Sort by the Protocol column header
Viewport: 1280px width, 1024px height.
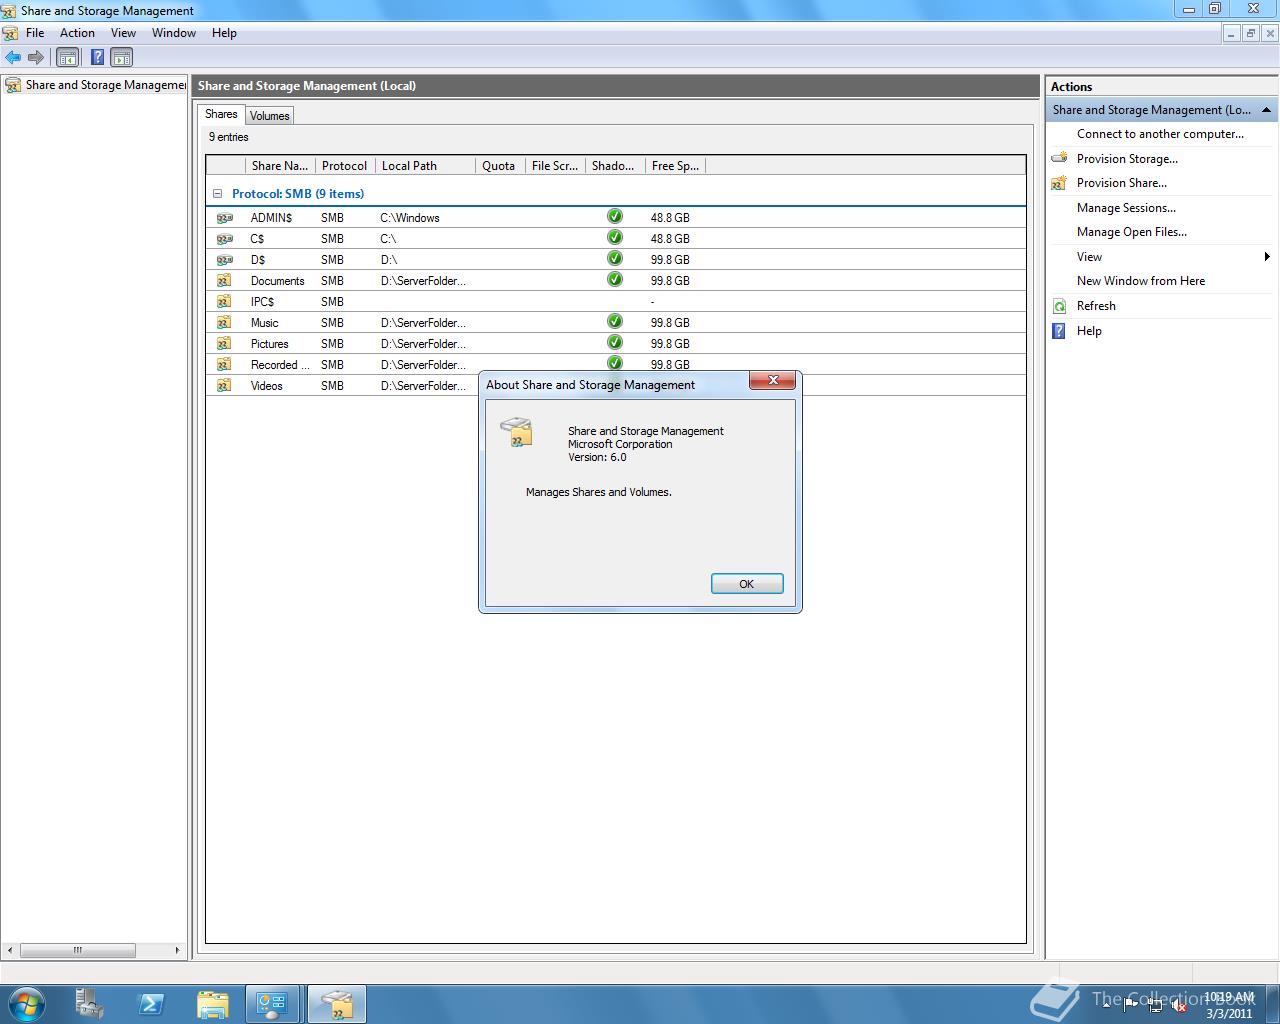[345, 166]
